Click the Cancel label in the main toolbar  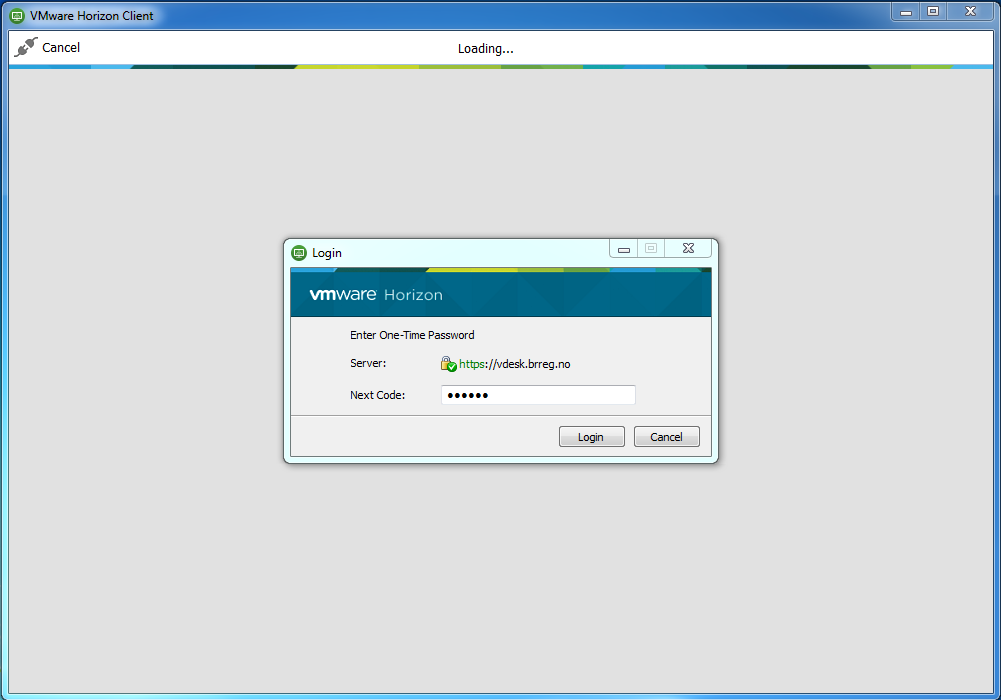click(61, 48)
